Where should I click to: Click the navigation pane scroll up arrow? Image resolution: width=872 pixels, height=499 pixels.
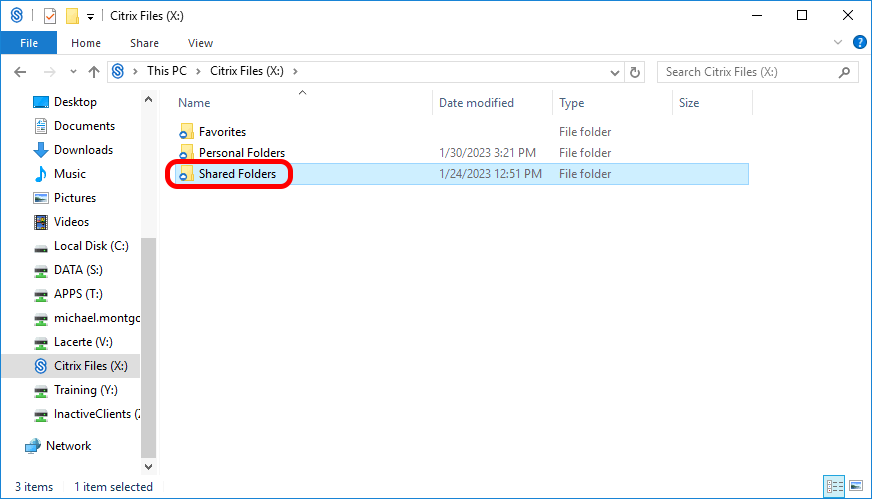coord(148,100)
